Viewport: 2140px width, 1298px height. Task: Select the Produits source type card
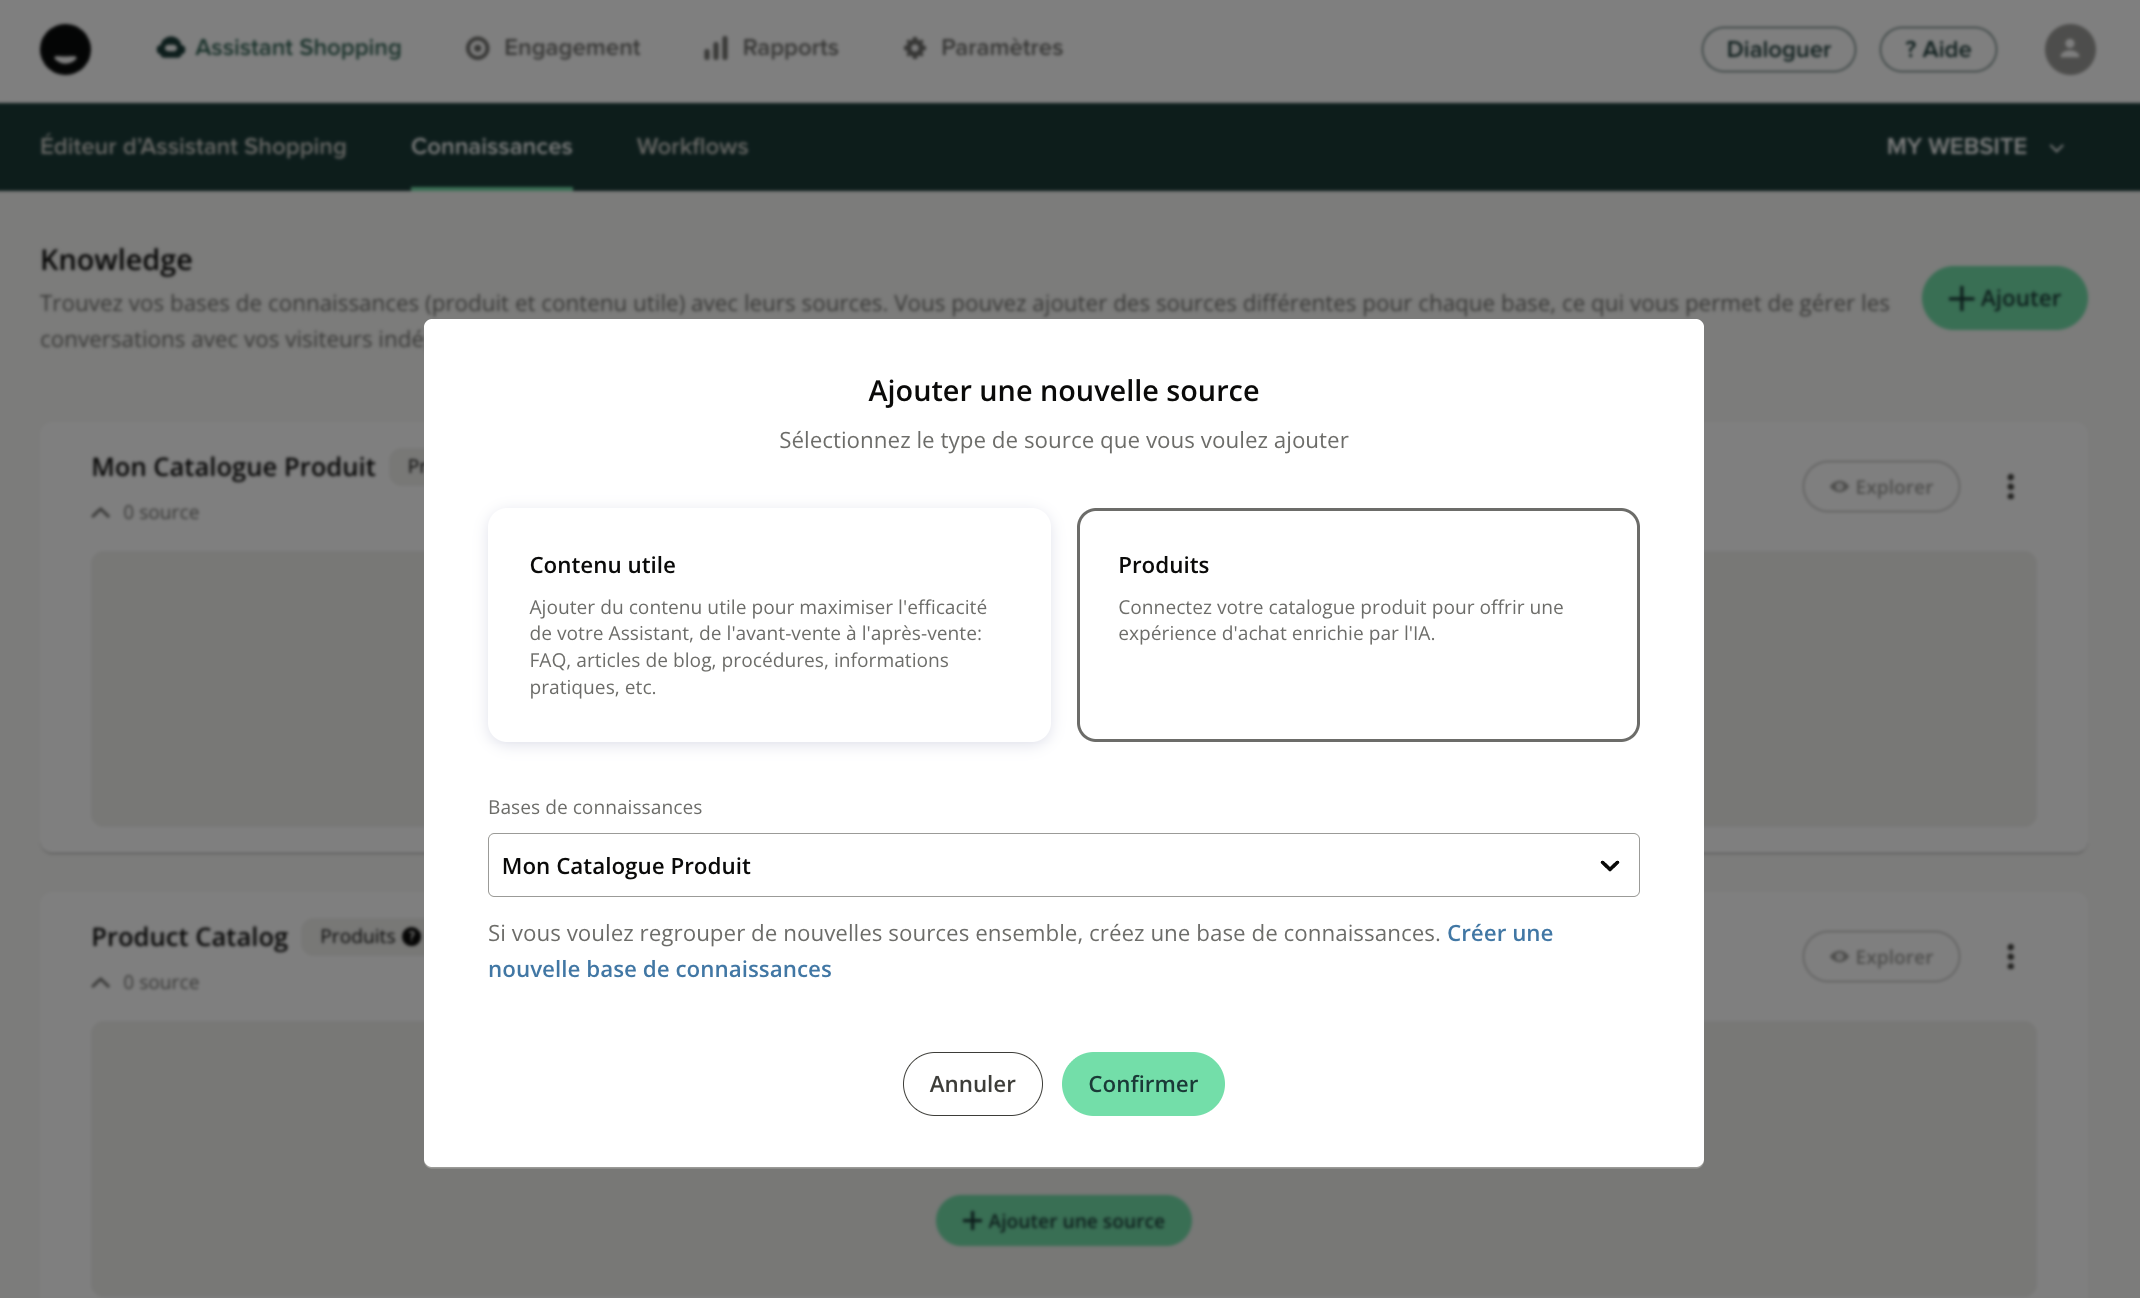(x=1357, y=624)
